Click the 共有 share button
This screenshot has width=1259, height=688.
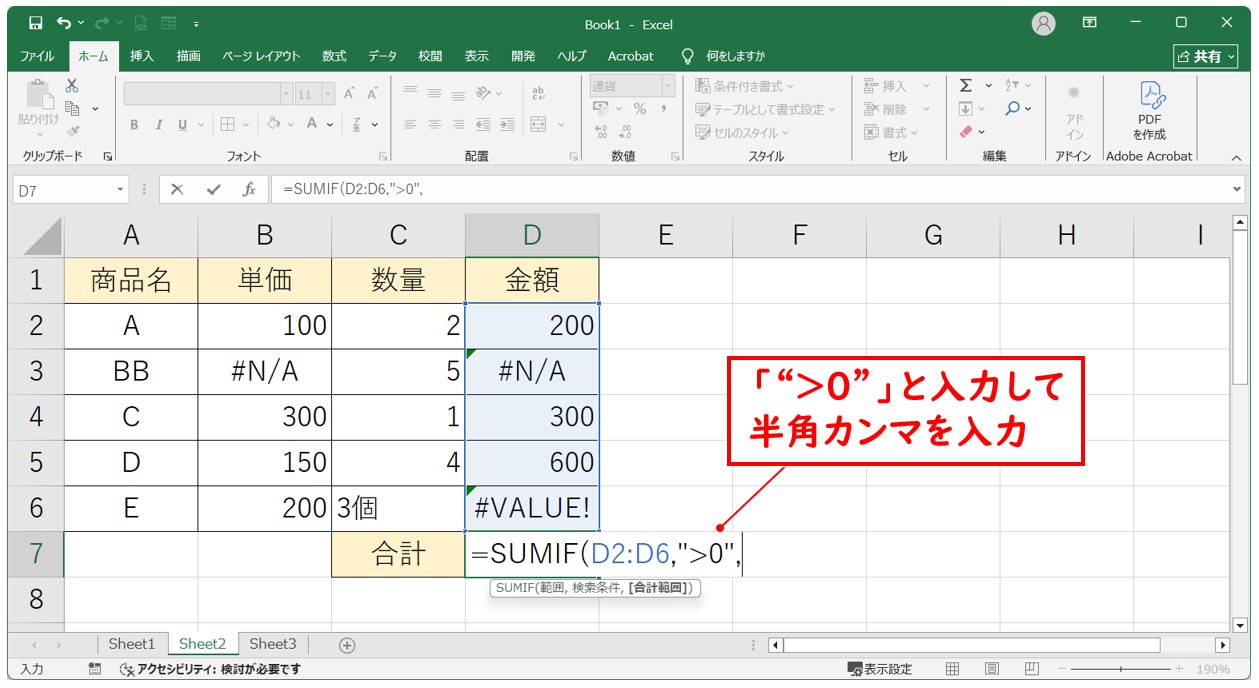[x=1207, y=56]
